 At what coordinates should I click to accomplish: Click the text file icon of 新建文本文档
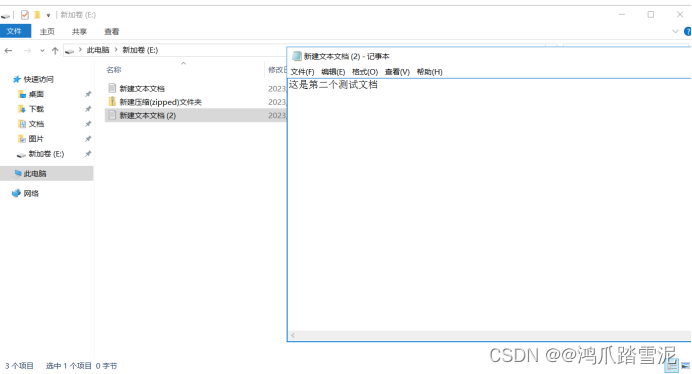pyautogui.click(x=112, y=88)
